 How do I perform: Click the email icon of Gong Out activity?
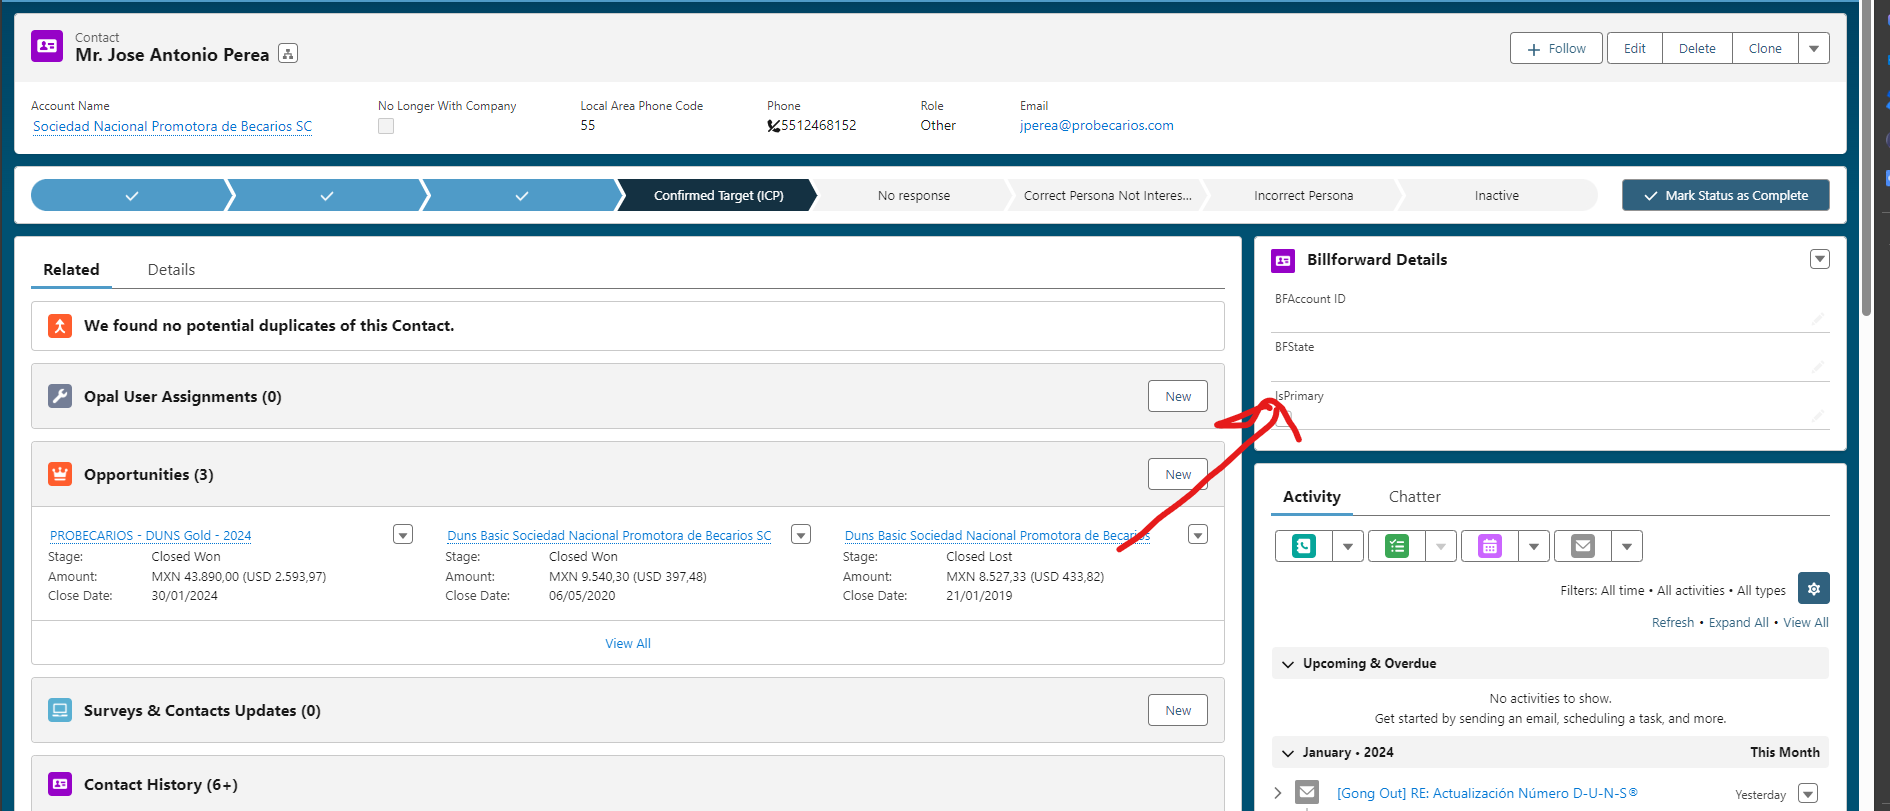[x=1307, y=792]
